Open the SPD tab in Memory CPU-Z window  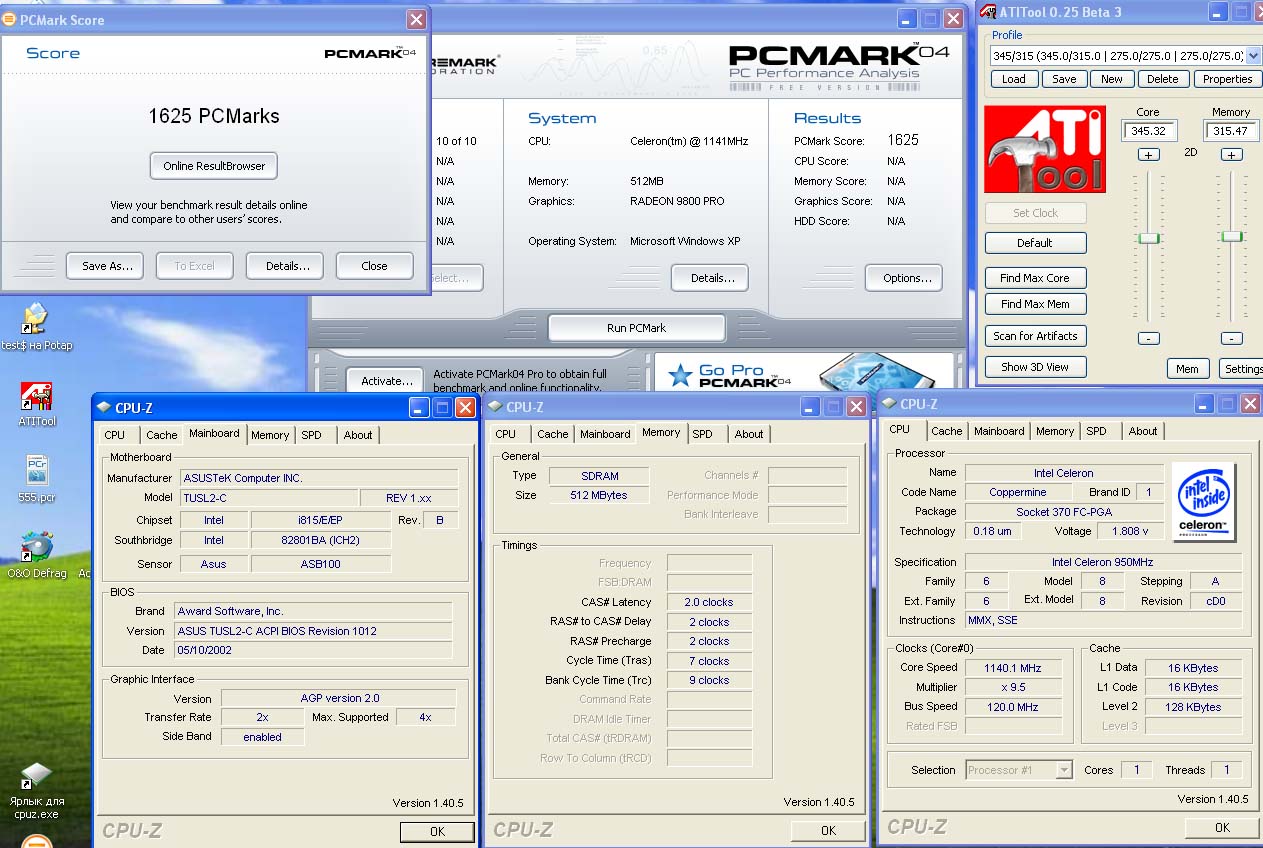coord(703,434)
